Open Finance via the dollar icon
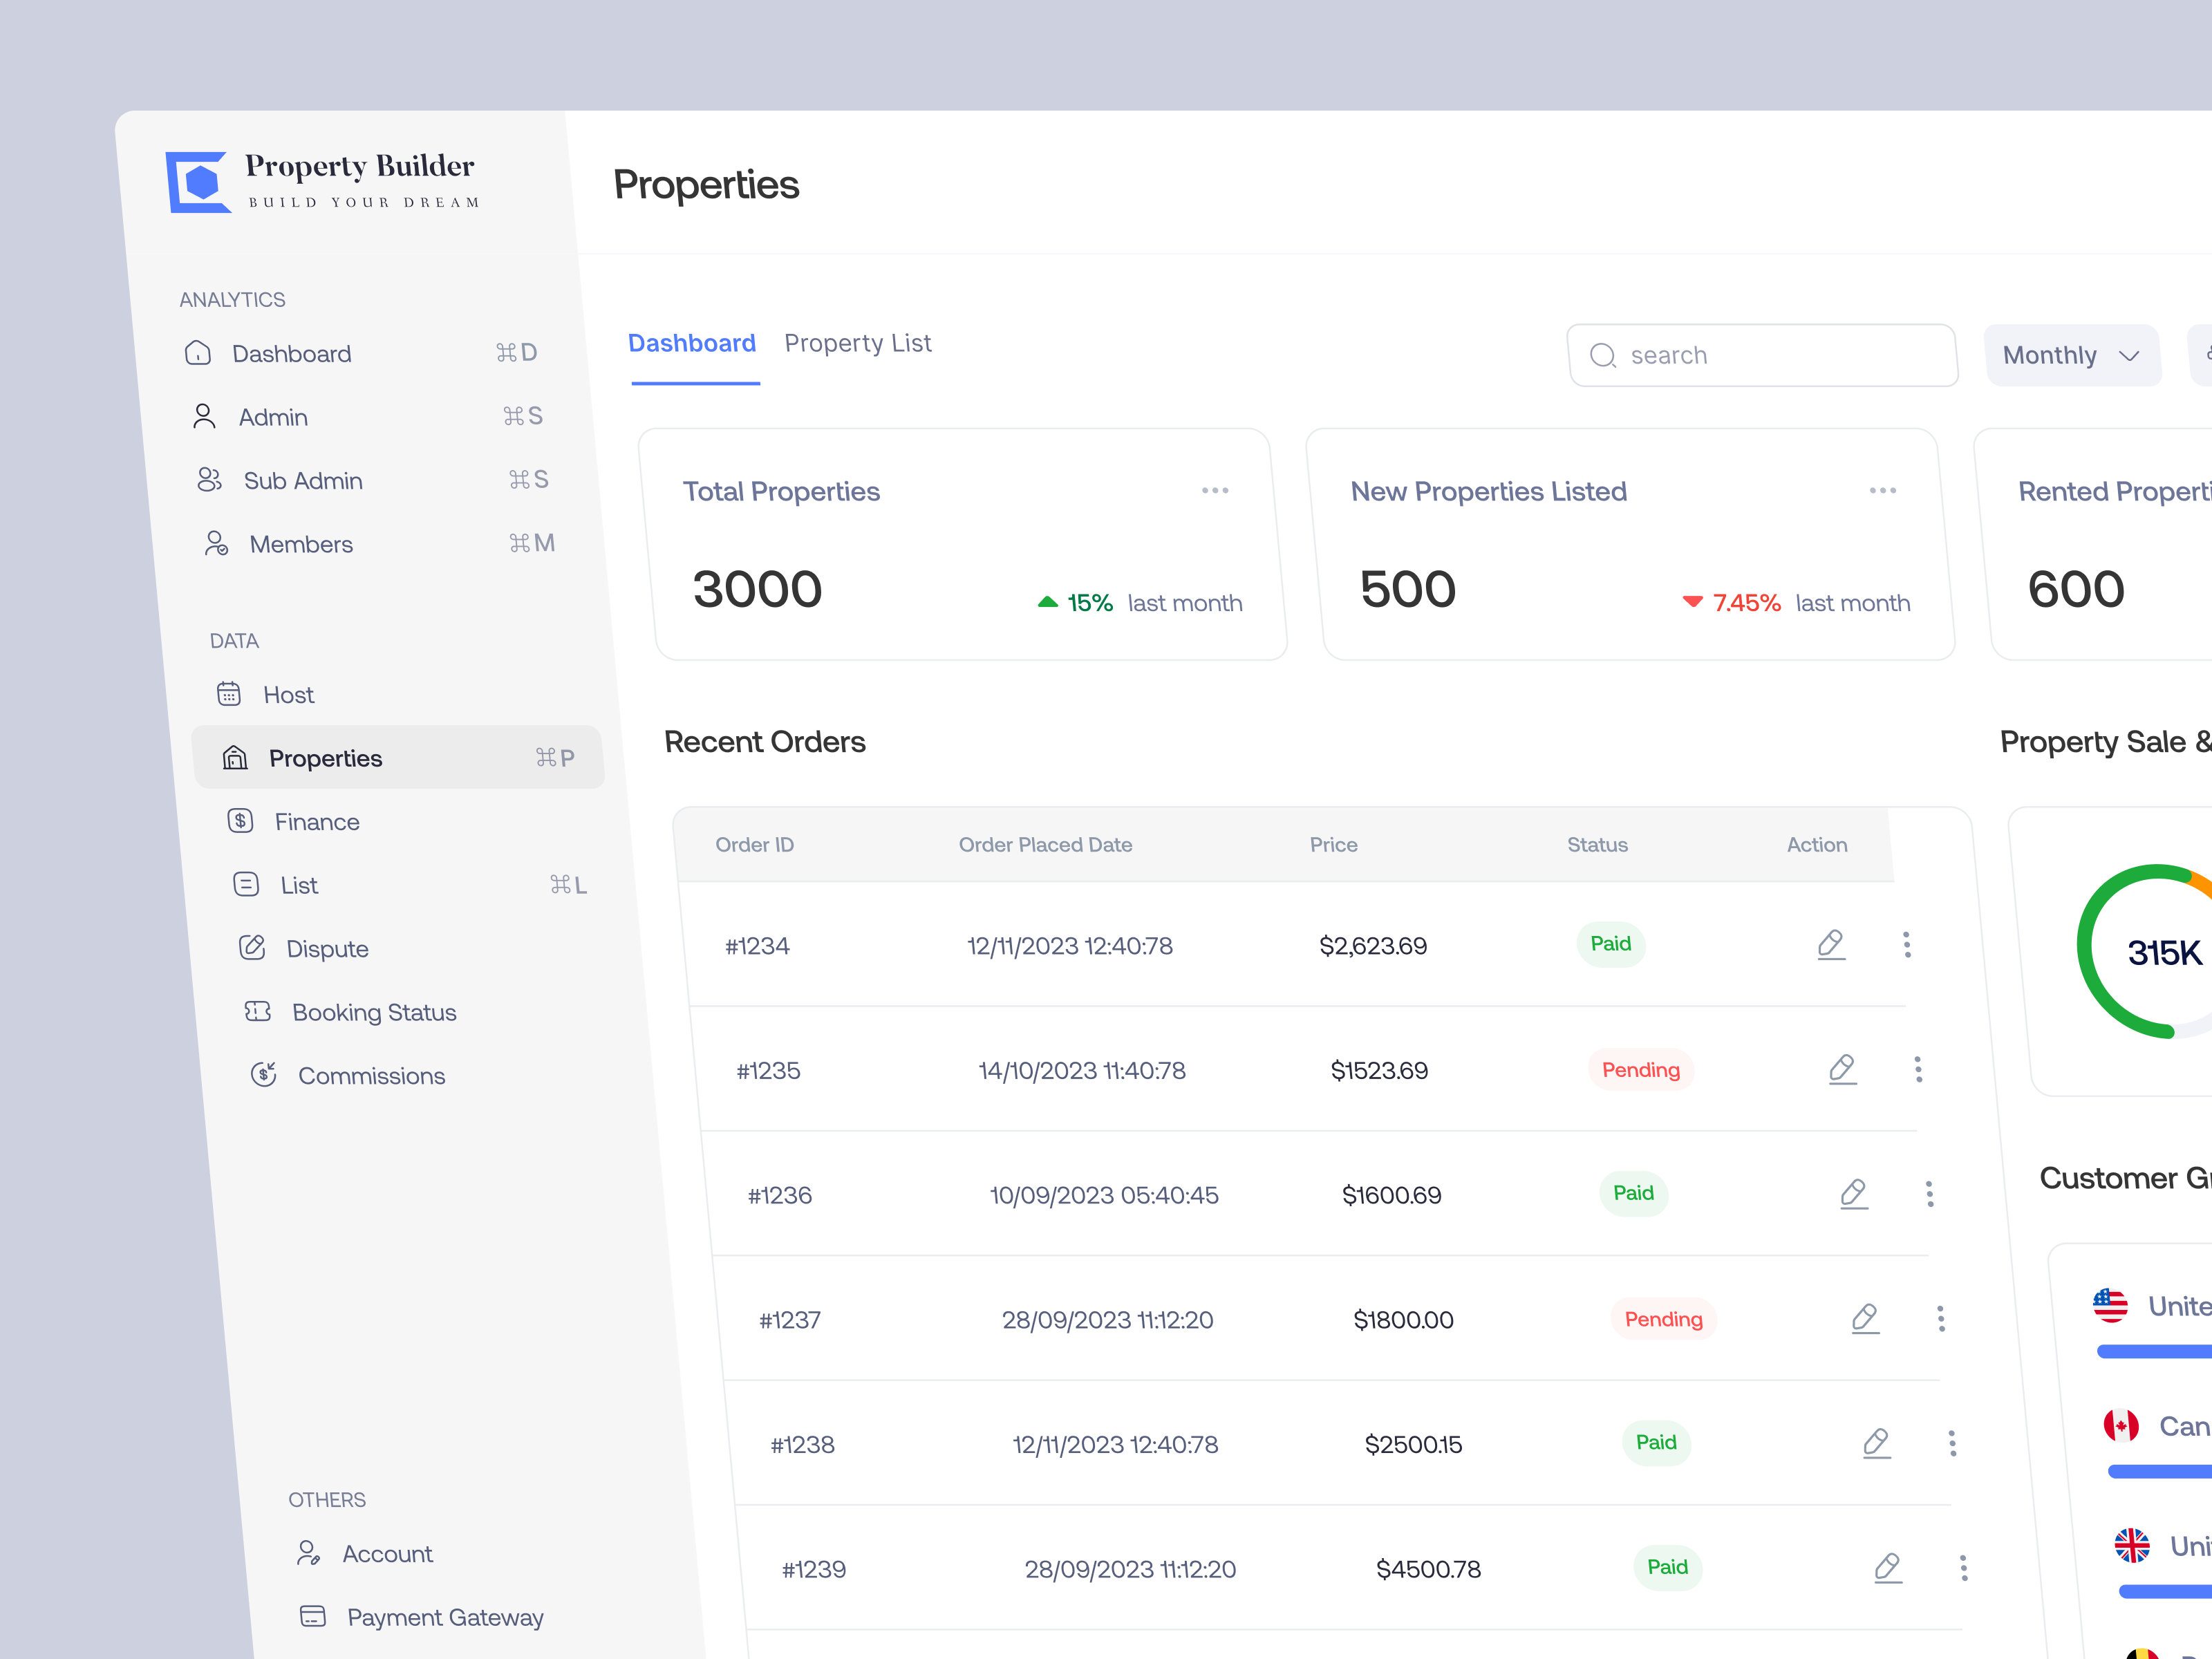The width and height of the screenshot is (2212, 1659). pyautogui.click(x=240, y=821)
